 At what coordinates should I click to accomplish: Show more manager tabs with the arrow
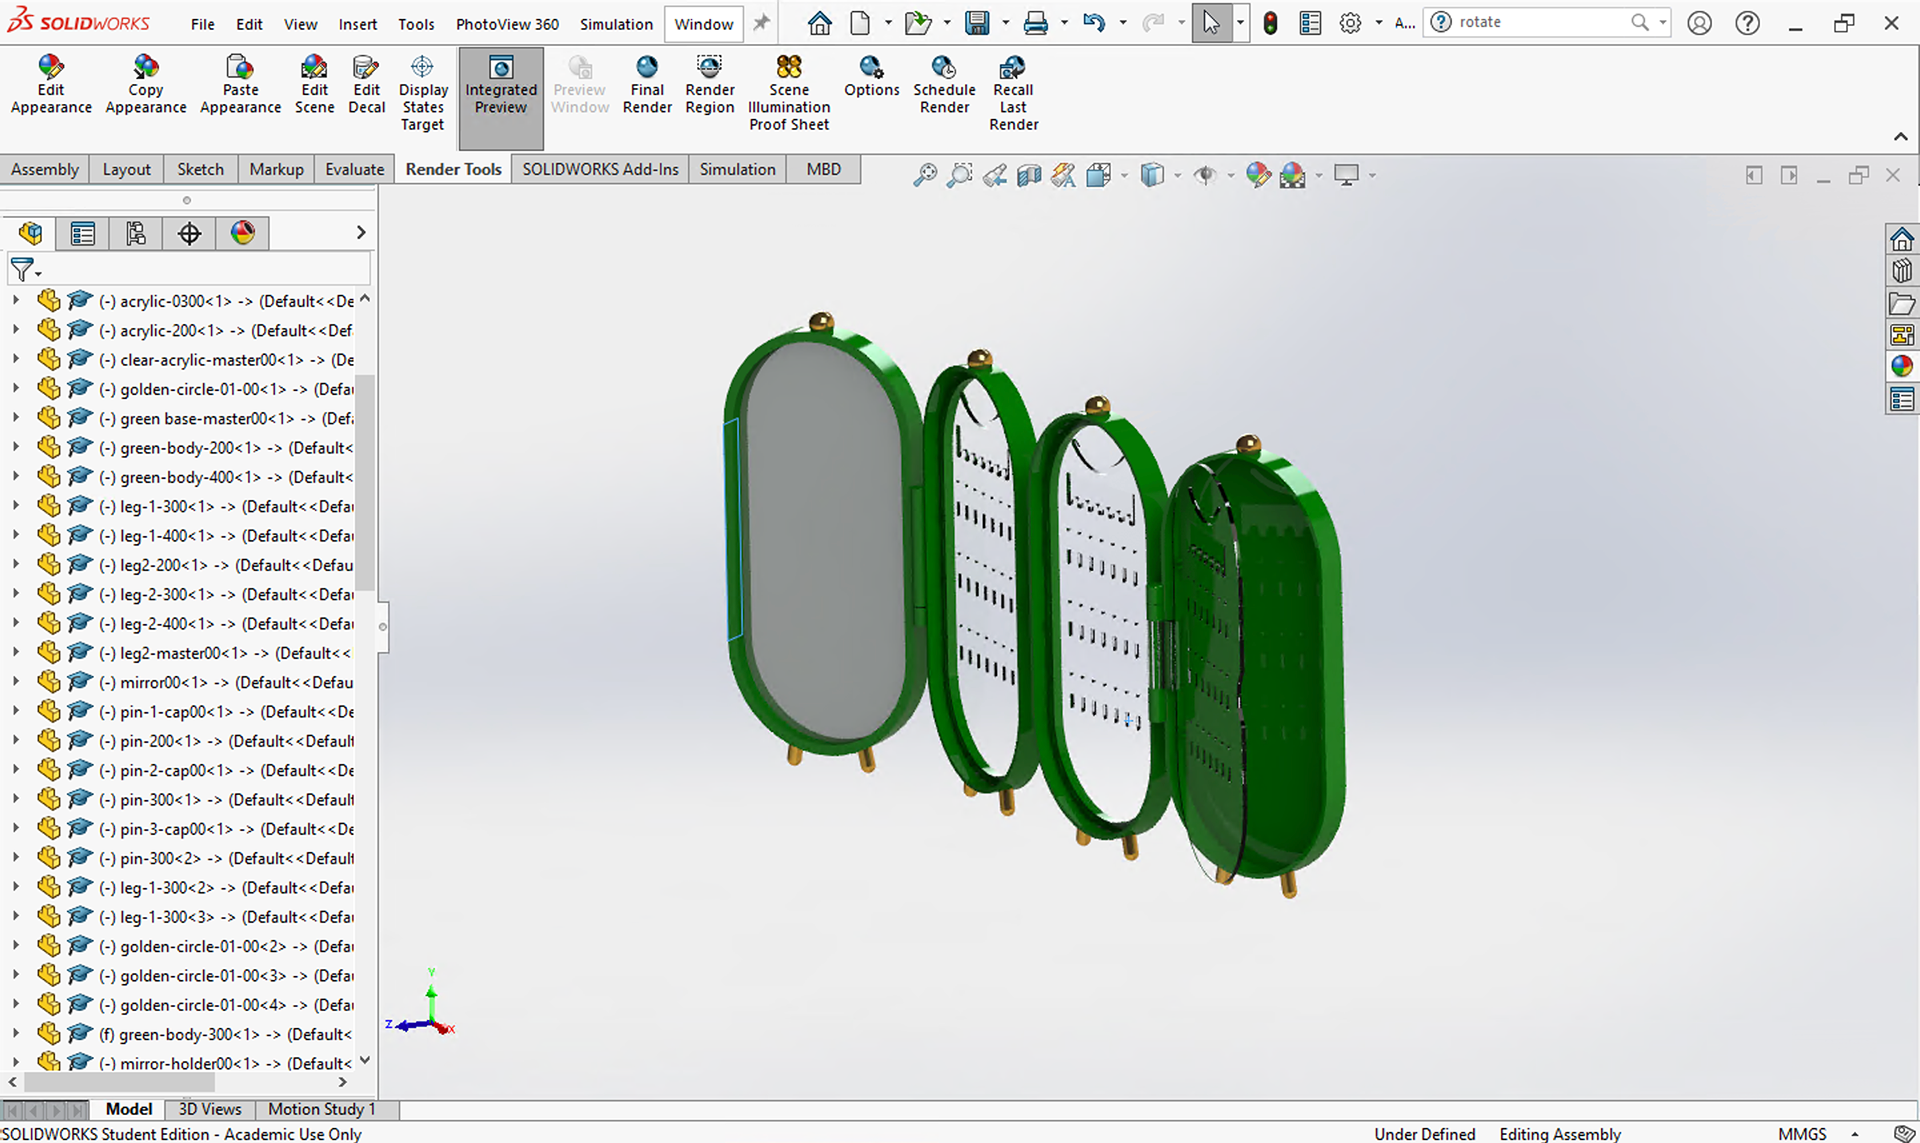tap(361, 233)
